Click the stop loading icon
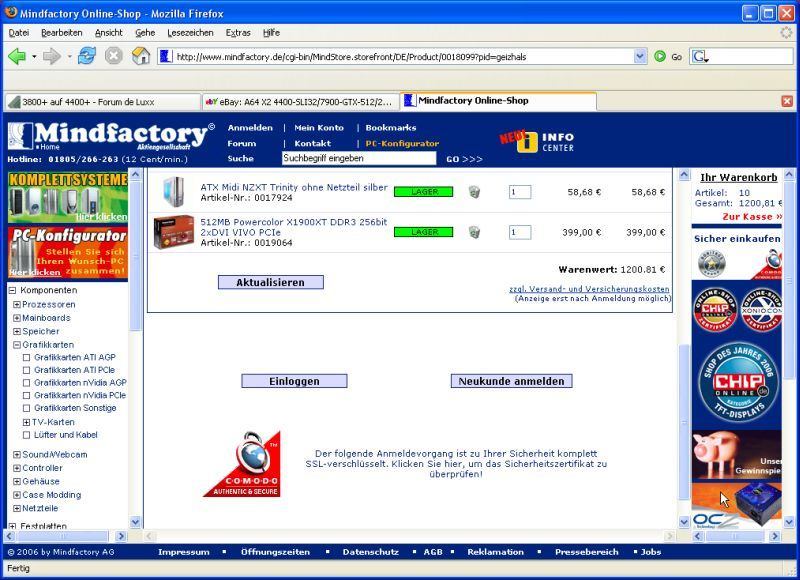The width and height of the screenshot is (800, 580). click(x=114, y=56)
